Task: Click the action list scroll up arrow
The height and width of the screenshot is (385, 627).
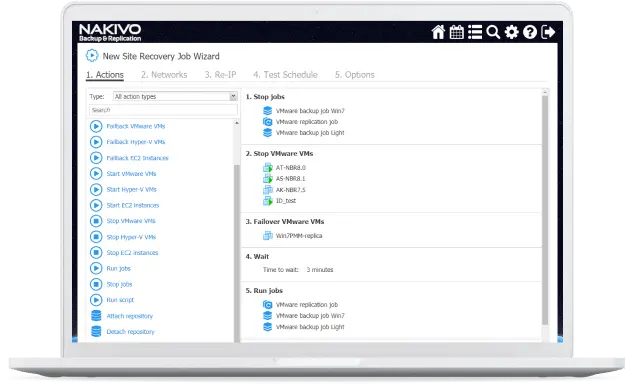Action: [237, 123]
